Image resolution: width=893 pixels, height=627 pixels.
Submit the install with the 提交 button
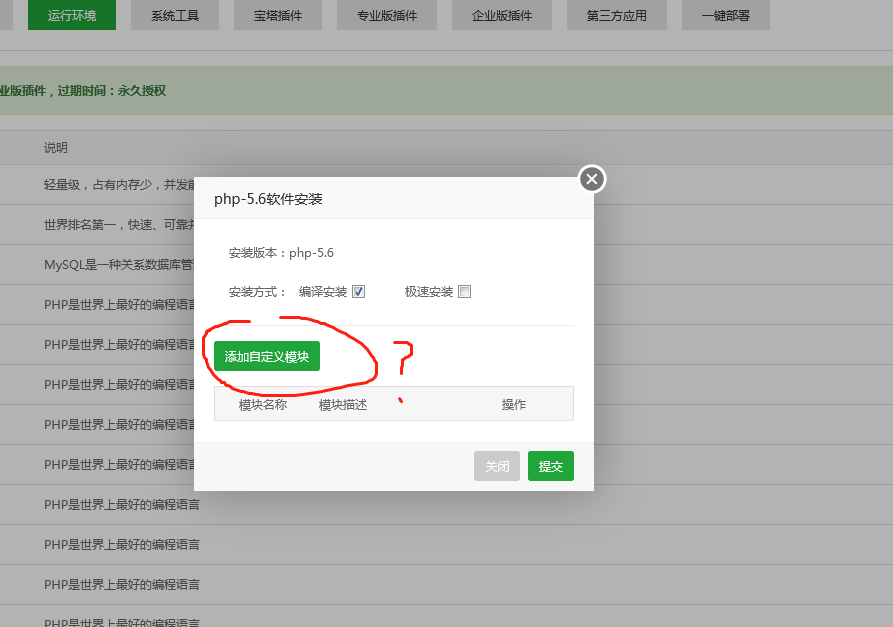click(x=551, y=466)
